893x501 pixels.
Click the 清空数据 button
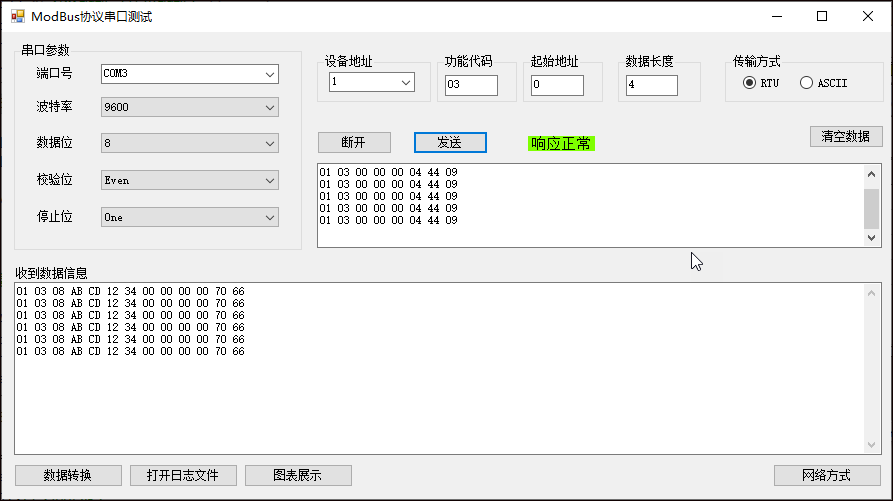tap(846, 137)
